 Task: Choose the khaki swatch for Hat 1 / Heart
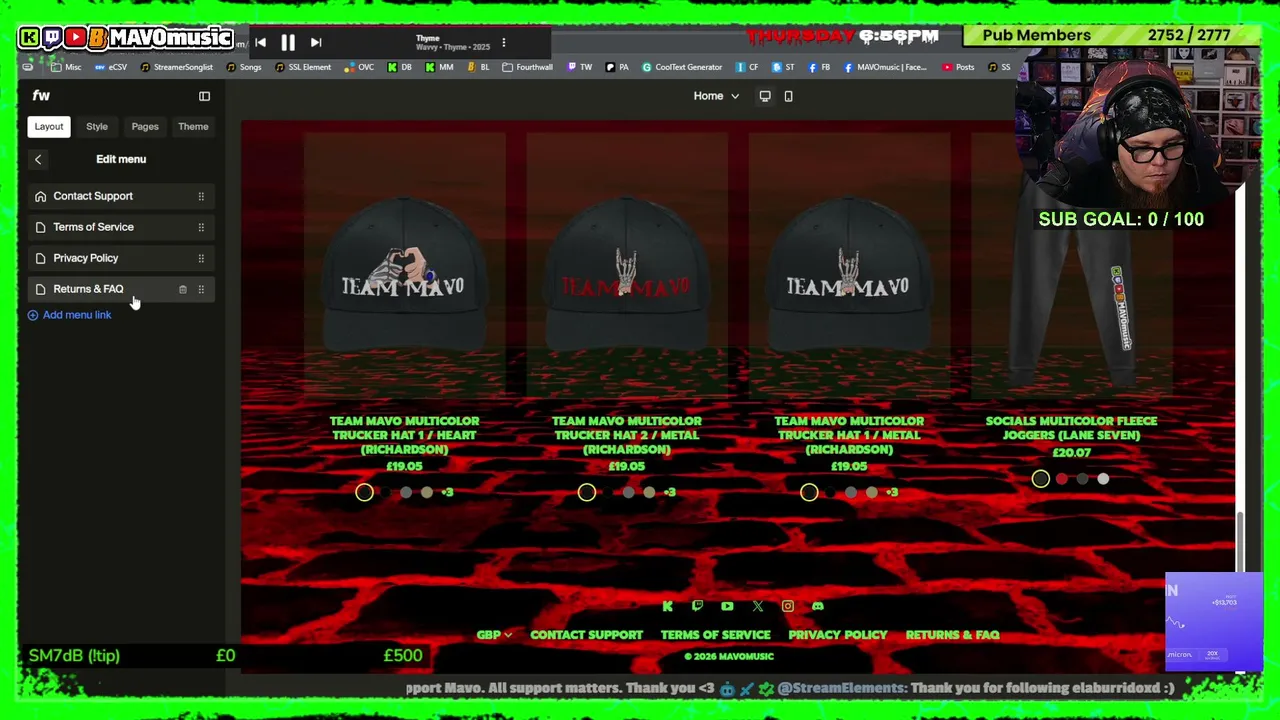(x=427, y=492)
